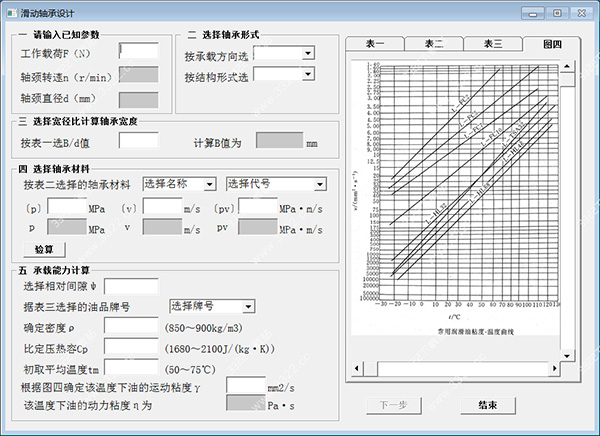
Task: Focus the 比定压热容Cp input field
Action: click(131, 346)
